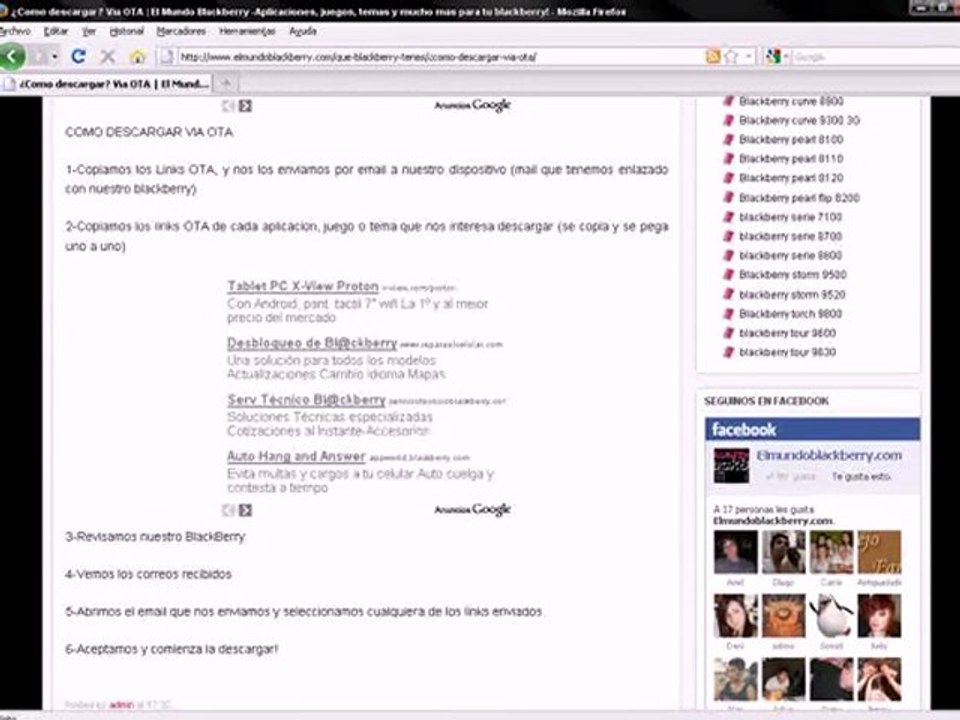Open Diego's Facebook fan photo
The height and width of the screenshot is (720, 960).
(783, 552)
